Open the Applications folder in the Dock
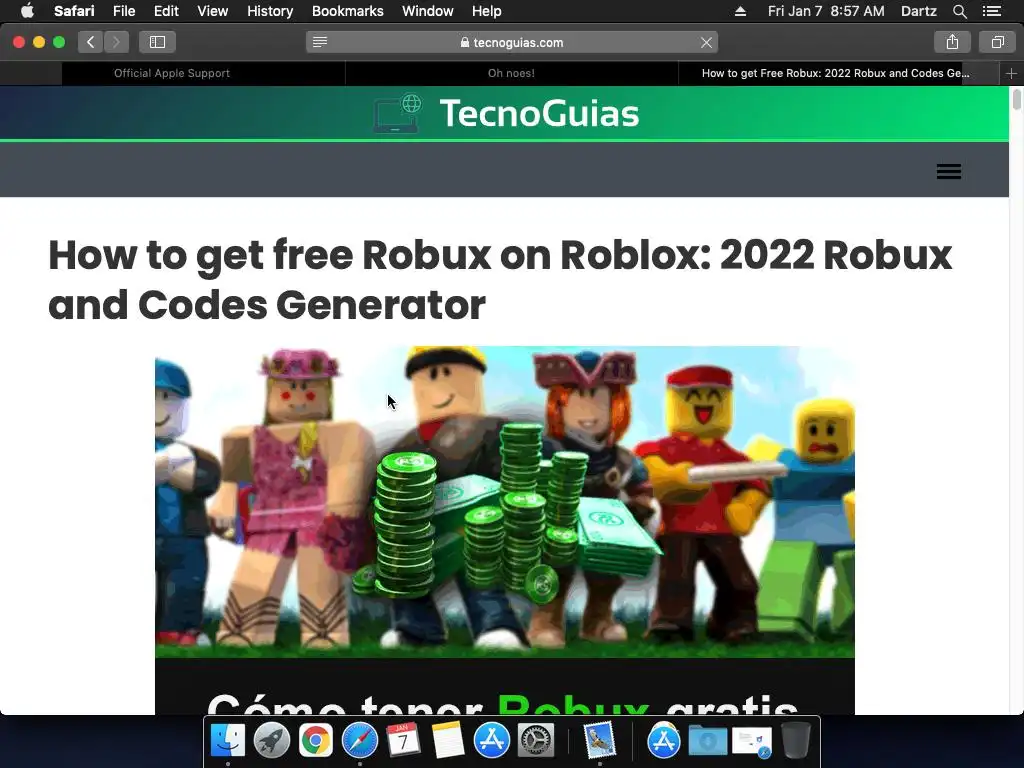Viewport: 1024px width, 768px height. click(x=664, y=741)
